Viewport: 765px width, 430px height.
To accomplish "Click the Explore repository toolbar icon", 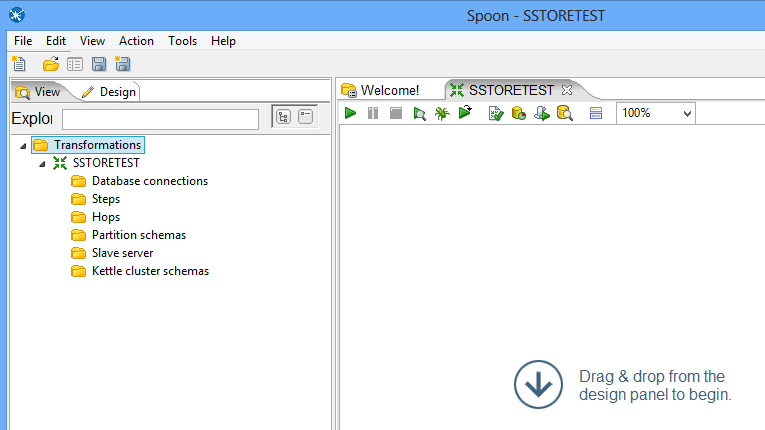I will coord(75,64).
